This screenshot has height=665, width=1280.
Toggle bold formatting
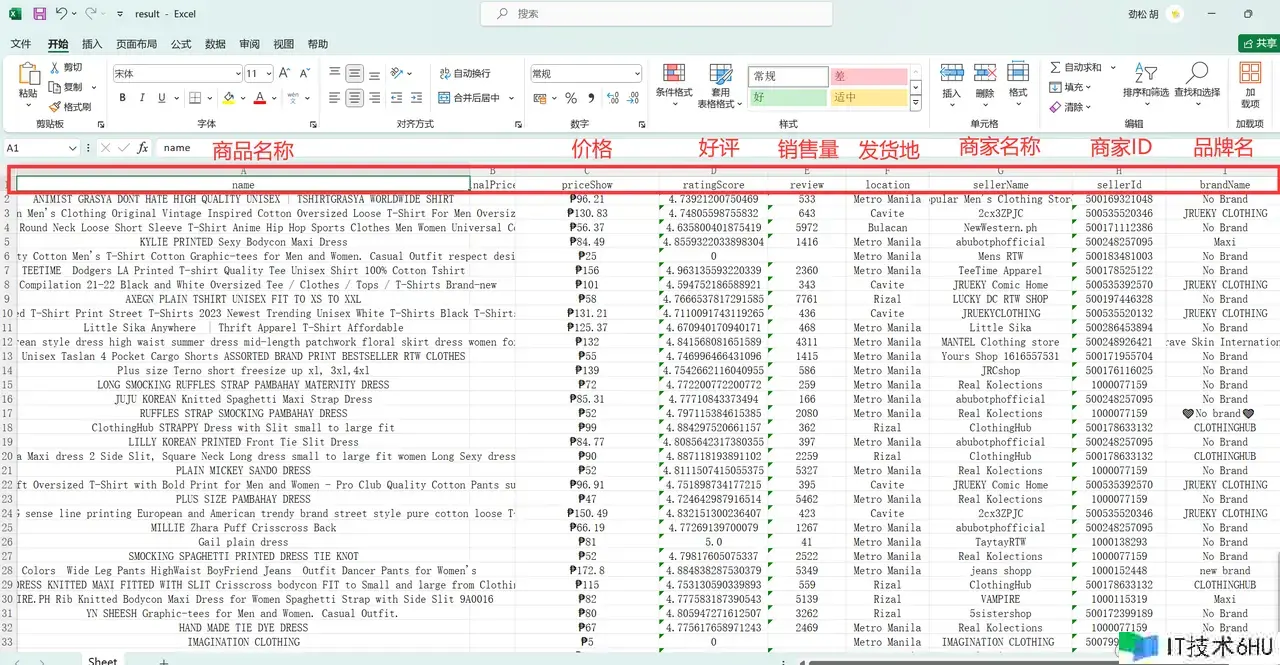[x=123, y=98]
